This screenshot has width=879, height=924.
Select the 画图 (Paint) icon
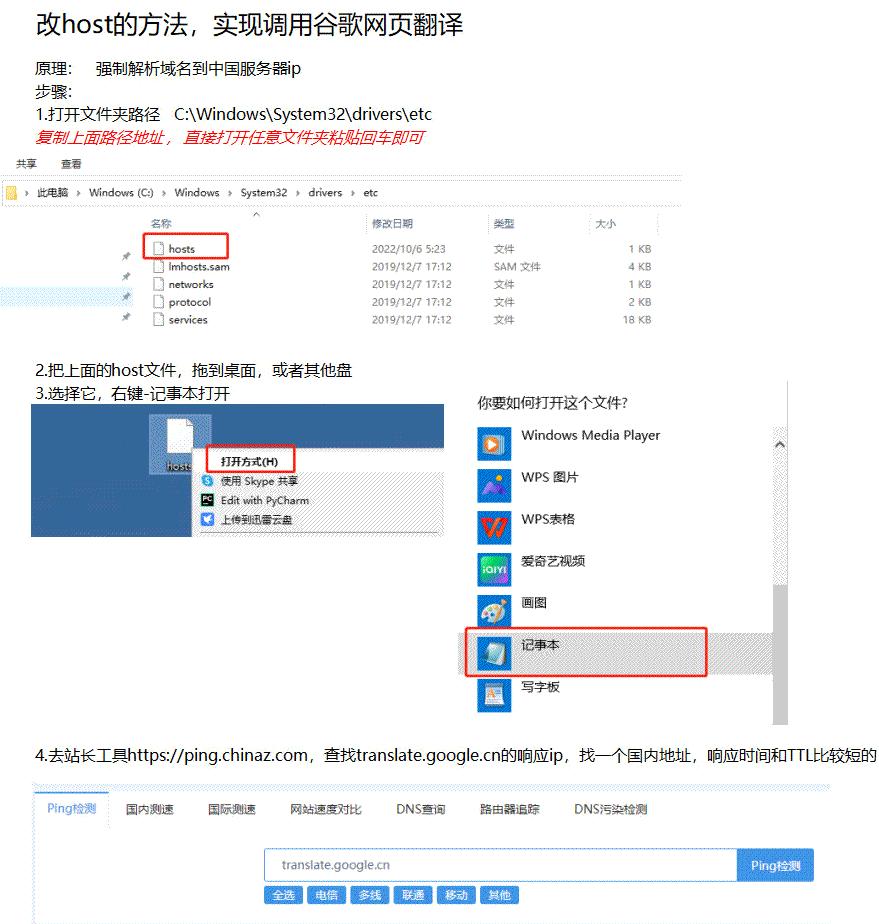(x=495, y=609)
